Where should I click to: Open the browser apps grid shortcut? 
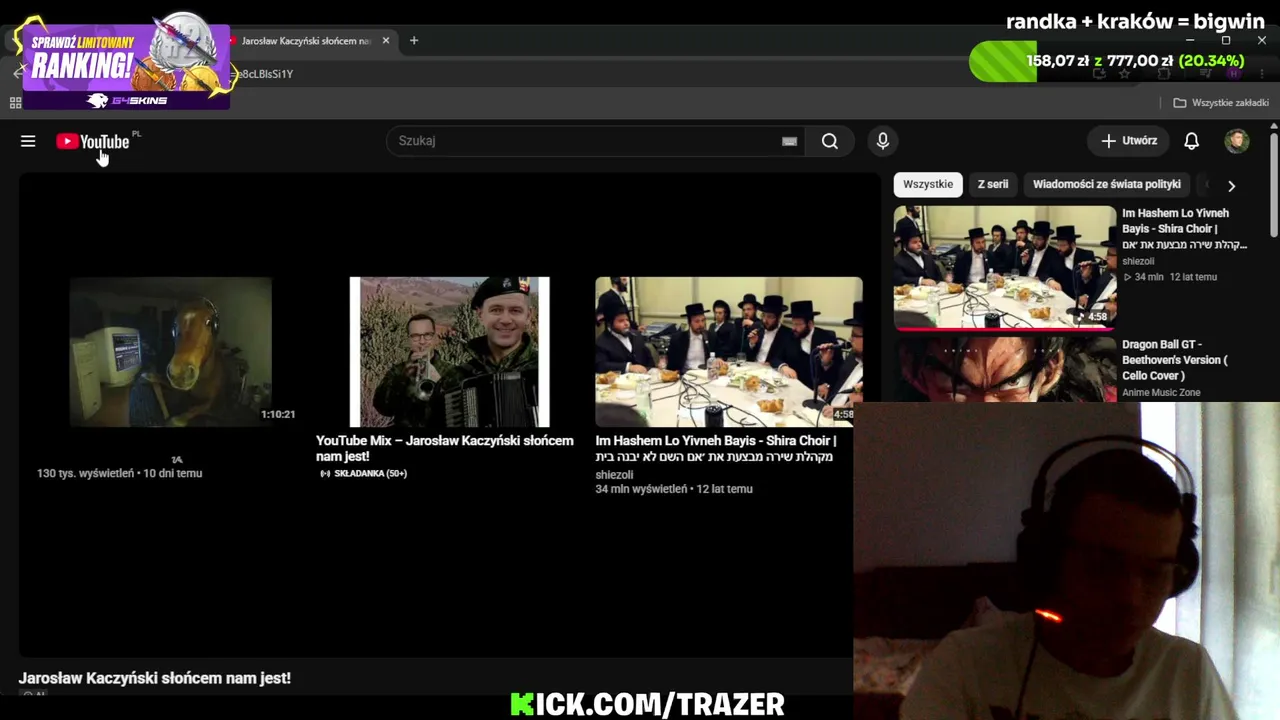tap(15, 103)
